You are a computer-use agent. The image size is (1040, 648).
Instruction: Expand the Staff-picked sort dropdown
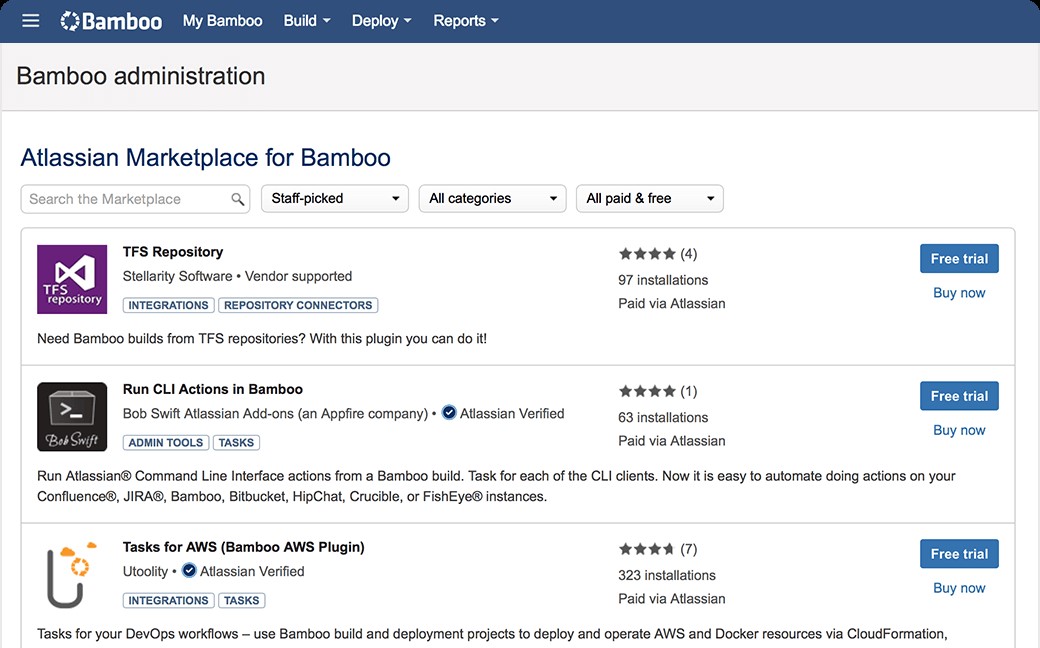335,198
